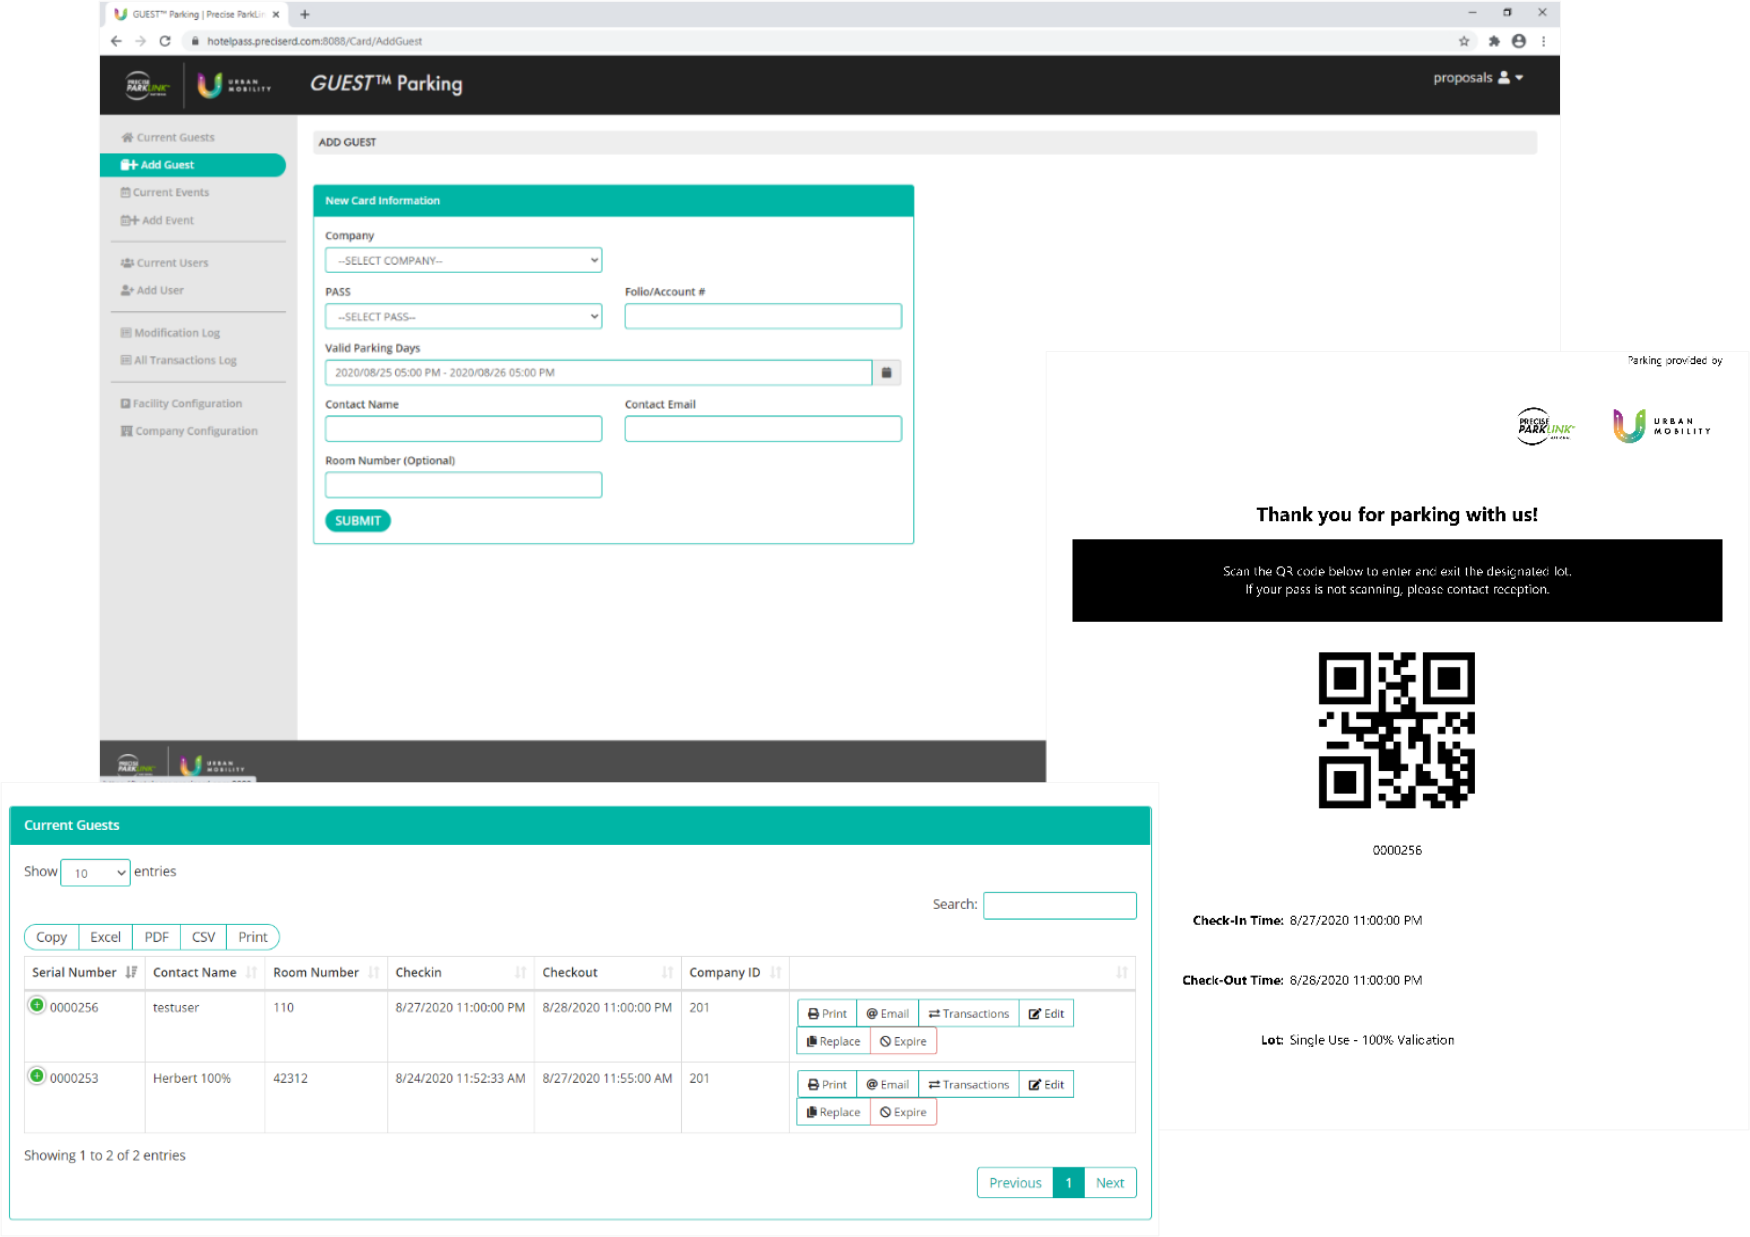Replace card for testuser row
Image resolution: width=1750 pixels, height=1237 pixels.
coord(833,1041)
